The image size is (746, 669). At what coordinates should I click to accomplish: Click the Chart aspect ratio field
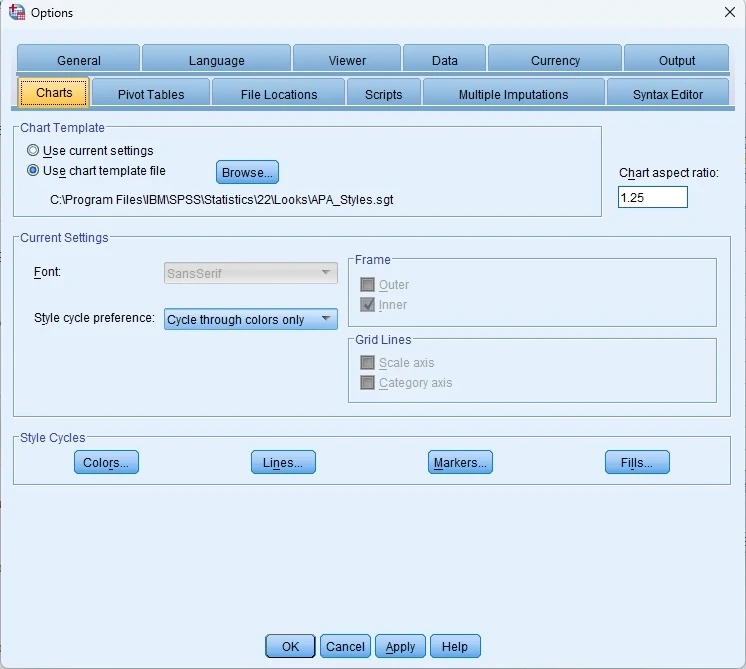(x=652, y=198)
